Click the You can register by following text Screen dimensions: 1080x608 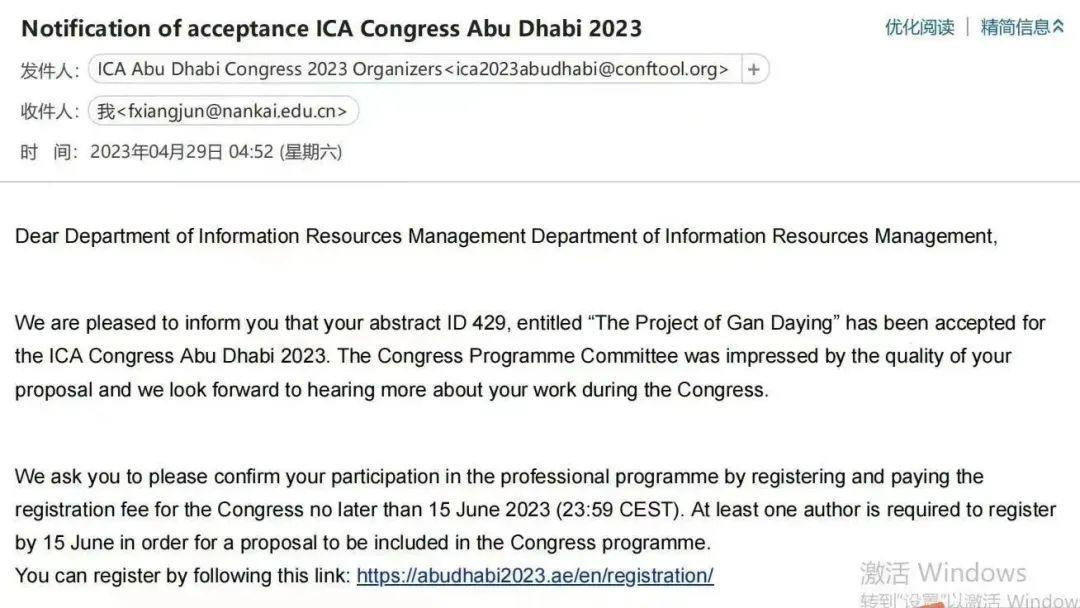[x=183, y=576]
